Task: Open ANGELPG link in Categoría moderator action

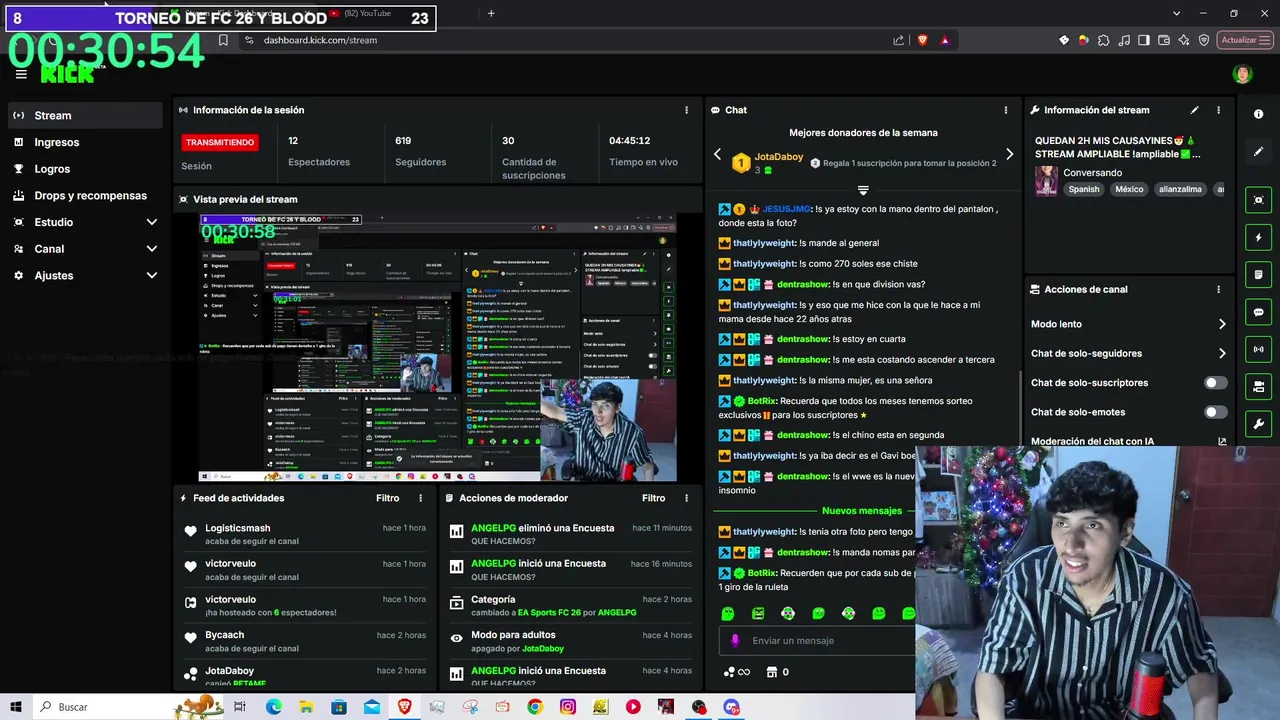Action: coord(618,612)
